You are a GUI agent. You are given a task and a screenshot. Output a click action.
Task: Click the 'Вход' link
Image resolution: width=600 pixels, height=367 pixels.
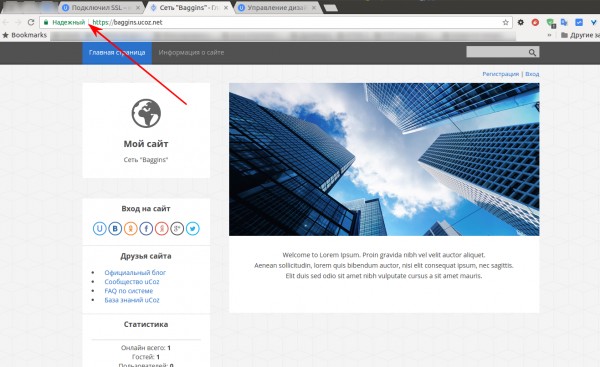tap(532, 74)
